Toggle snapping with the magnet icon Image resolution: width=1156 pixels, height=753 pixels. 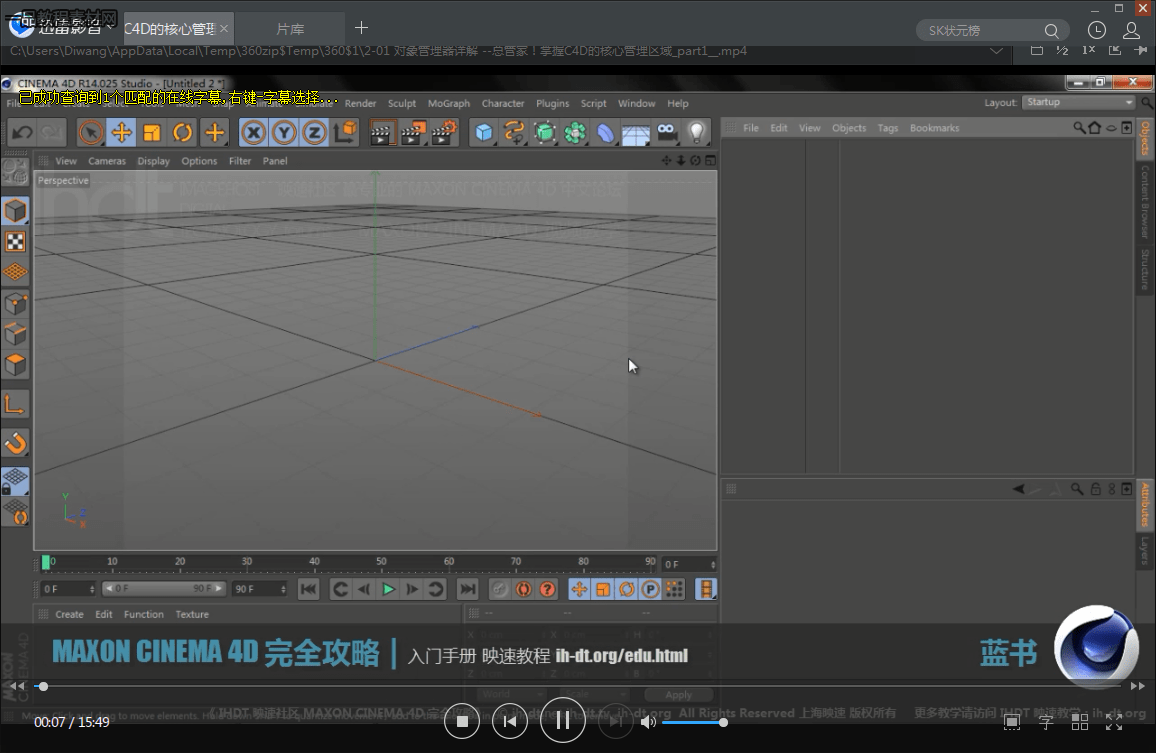(x=15, y=443)
